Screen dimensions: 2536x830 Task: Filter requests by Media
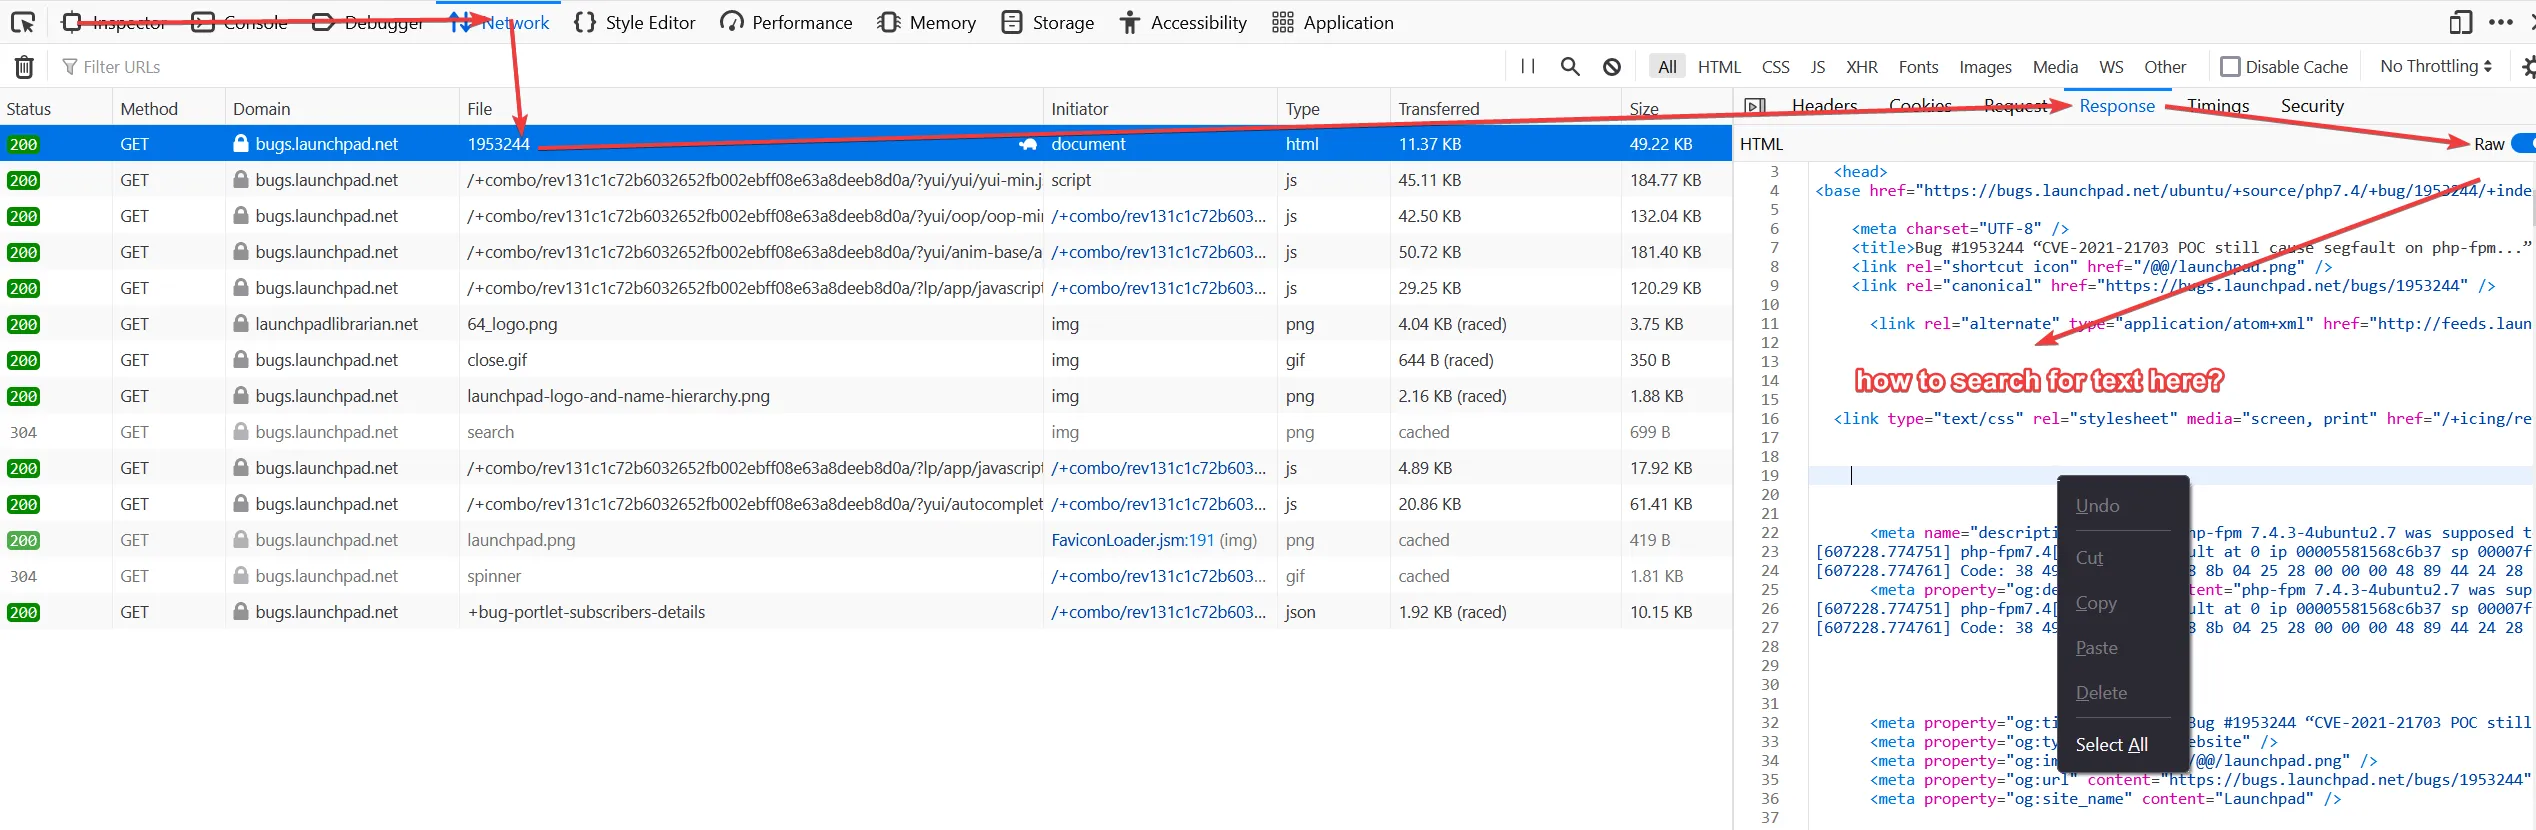[2055, 67]
